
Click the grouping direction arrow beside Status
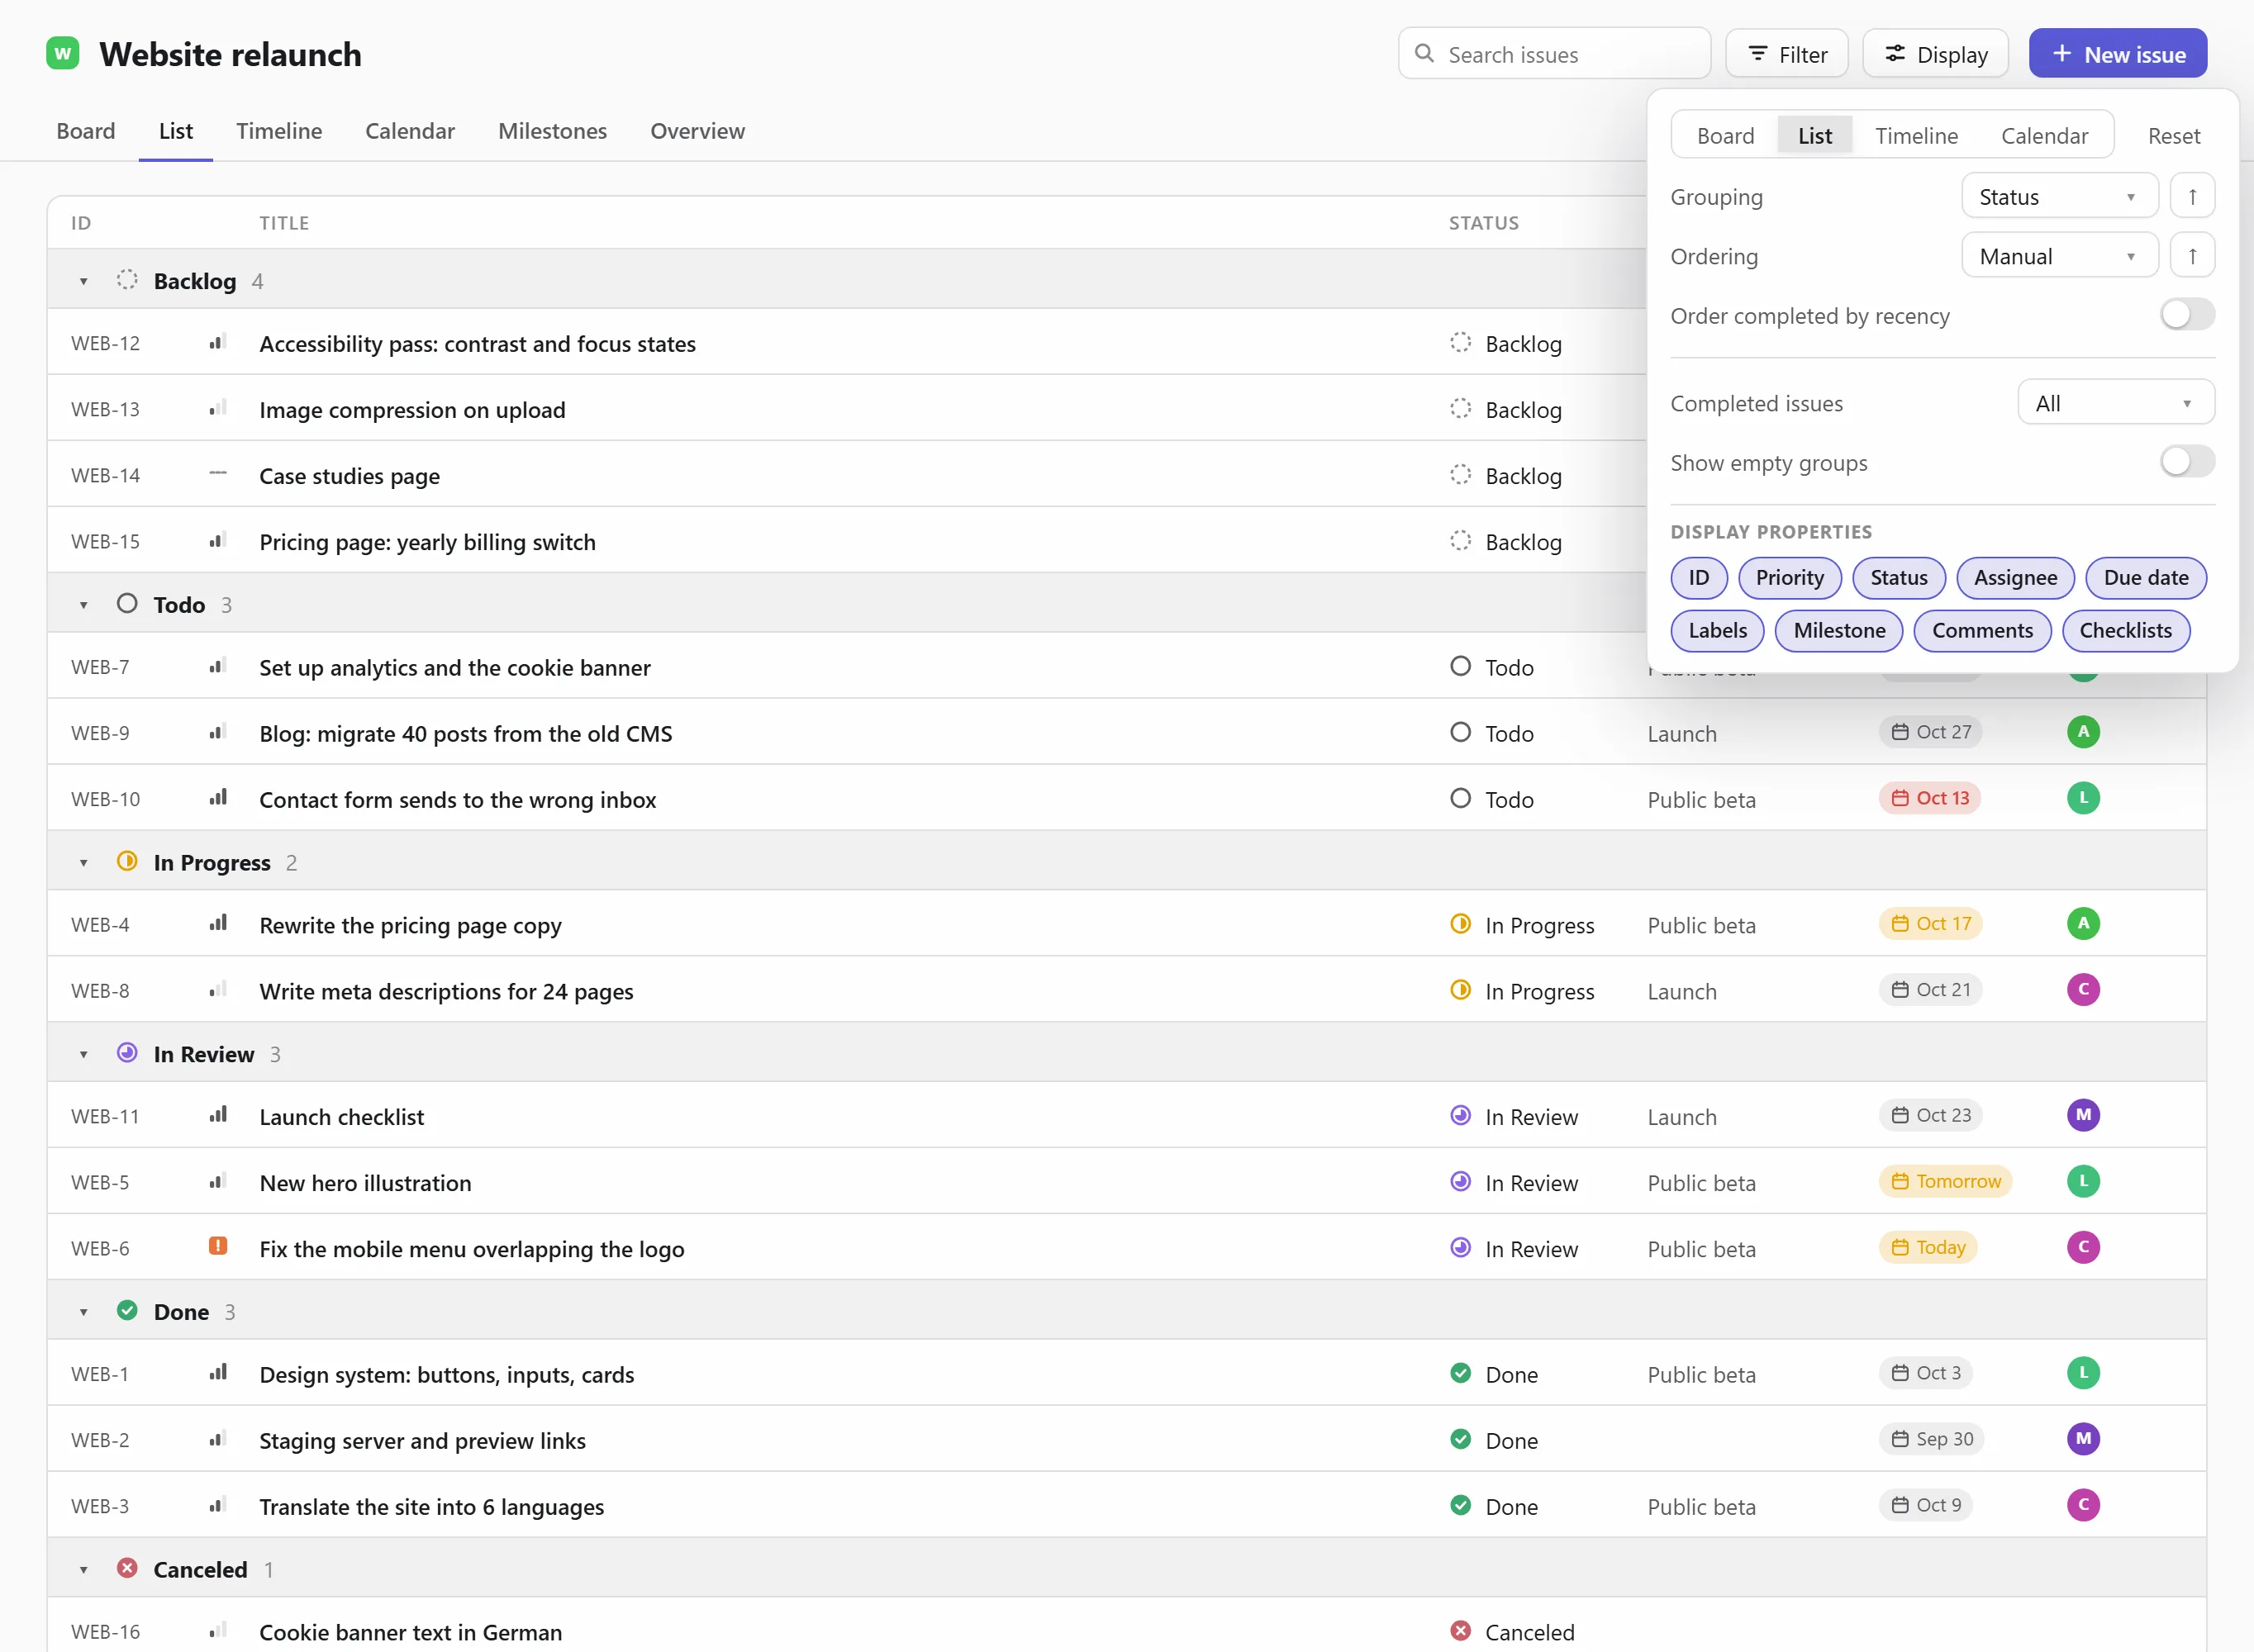coord(2192,196)
